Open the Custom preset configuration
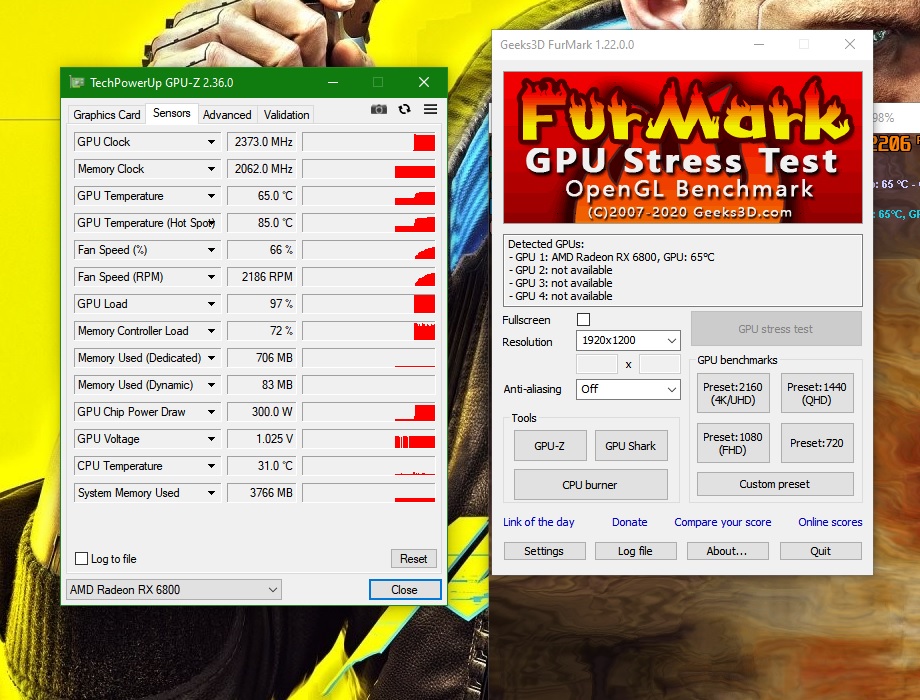This screenshot has width=920, height=700. pyautogui.click(x=774, y=484)
